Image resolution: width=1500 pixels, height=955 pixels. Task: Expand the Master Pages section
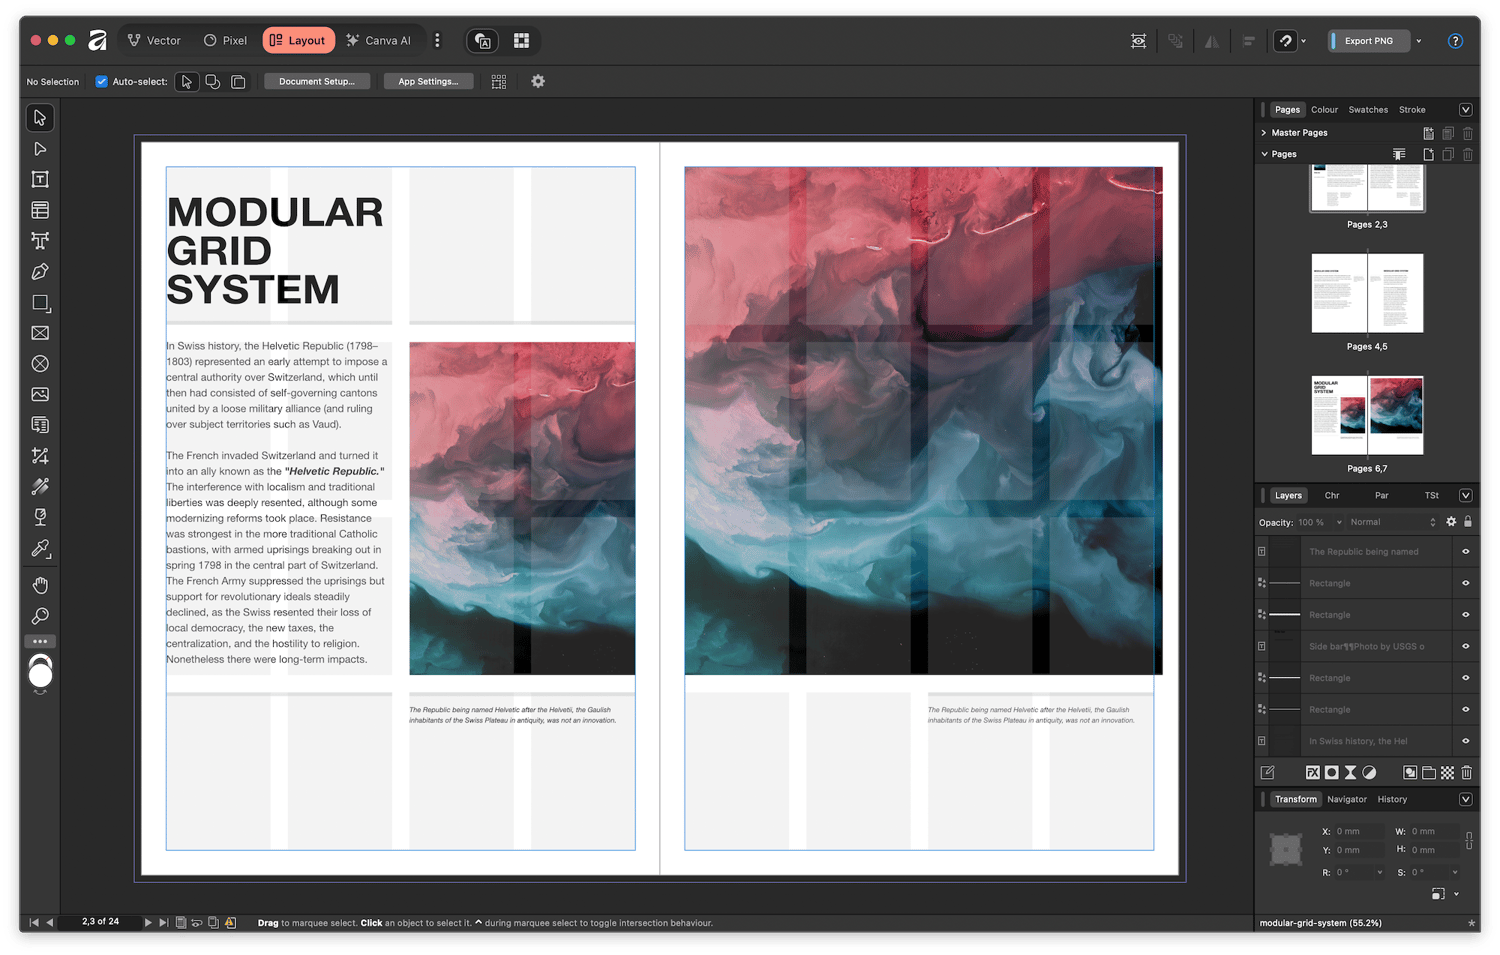tap(1264, 133)
